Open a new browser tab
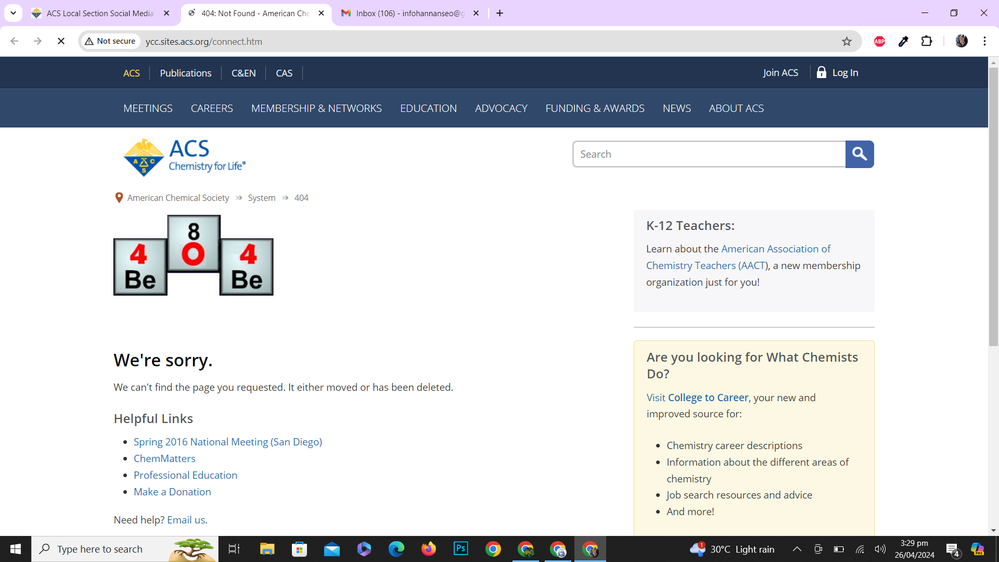The width and height of the screenshot is (999, 562). point(499,13)
